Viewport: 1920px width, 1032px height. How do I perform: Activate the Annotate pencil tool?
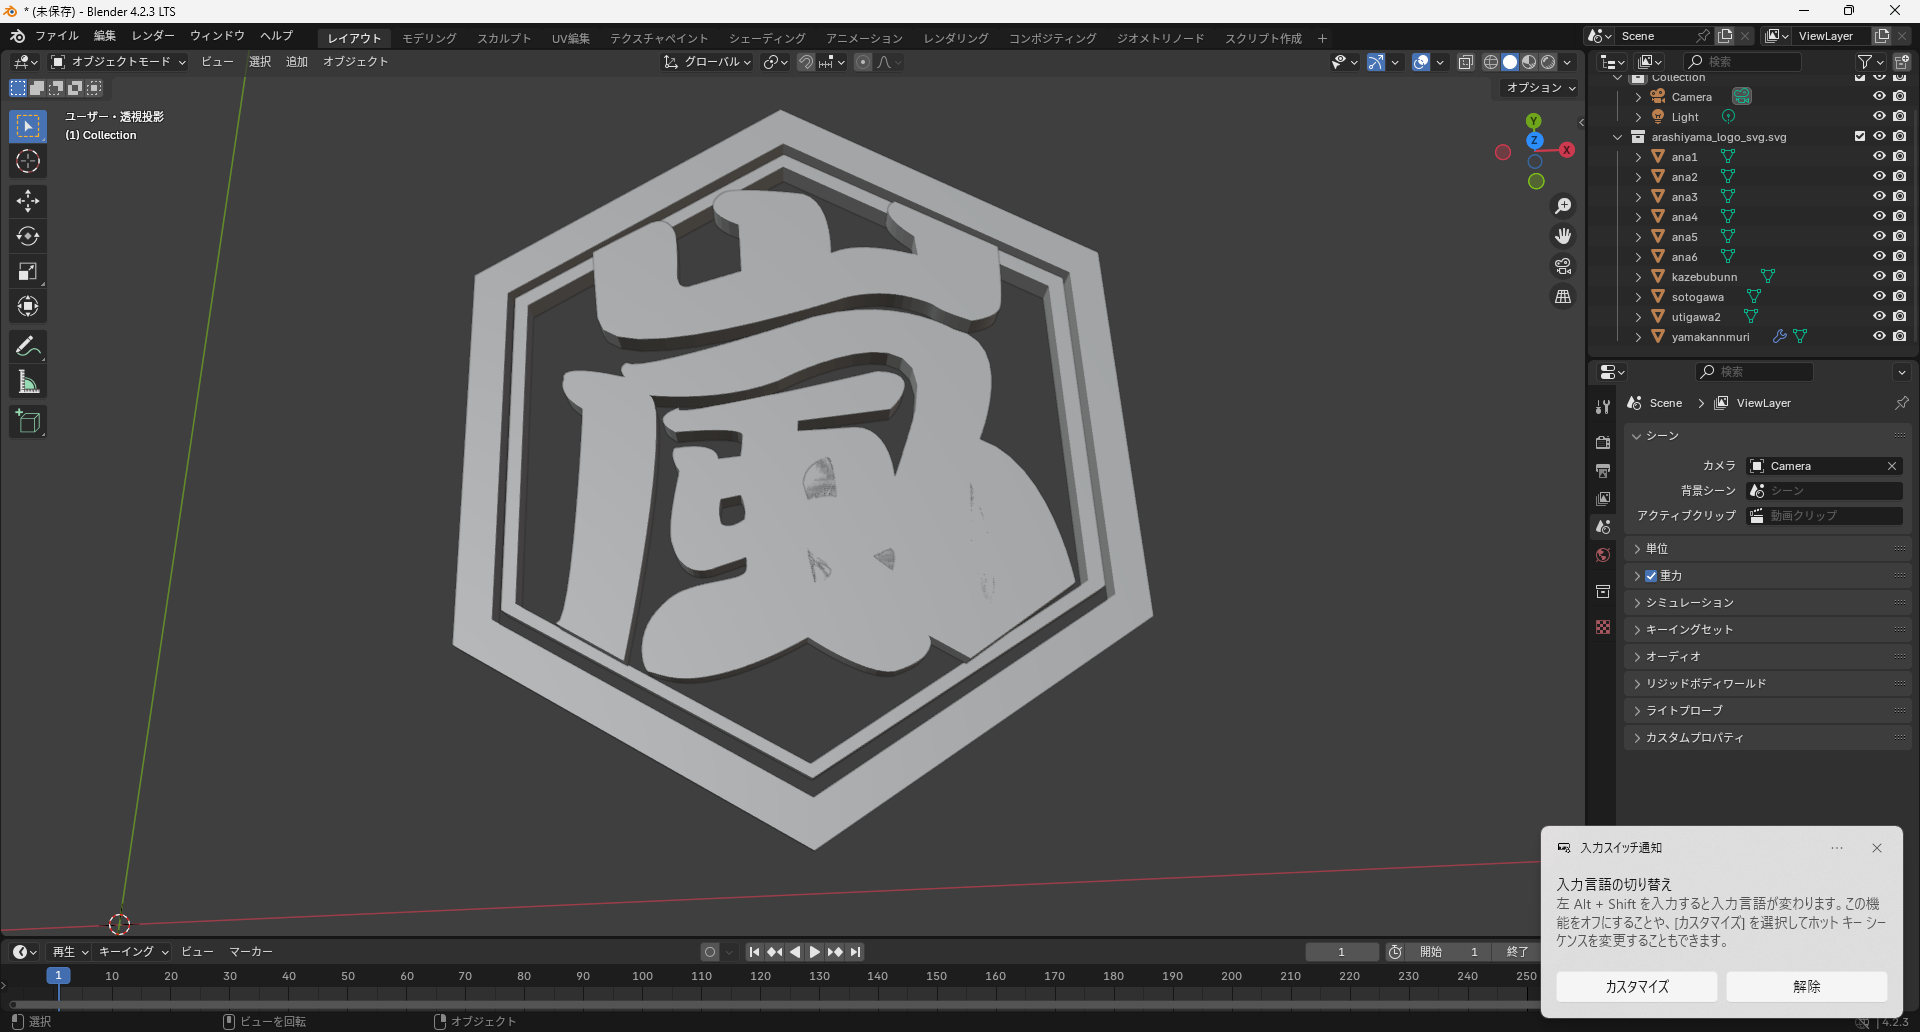[x=28, y=347]
